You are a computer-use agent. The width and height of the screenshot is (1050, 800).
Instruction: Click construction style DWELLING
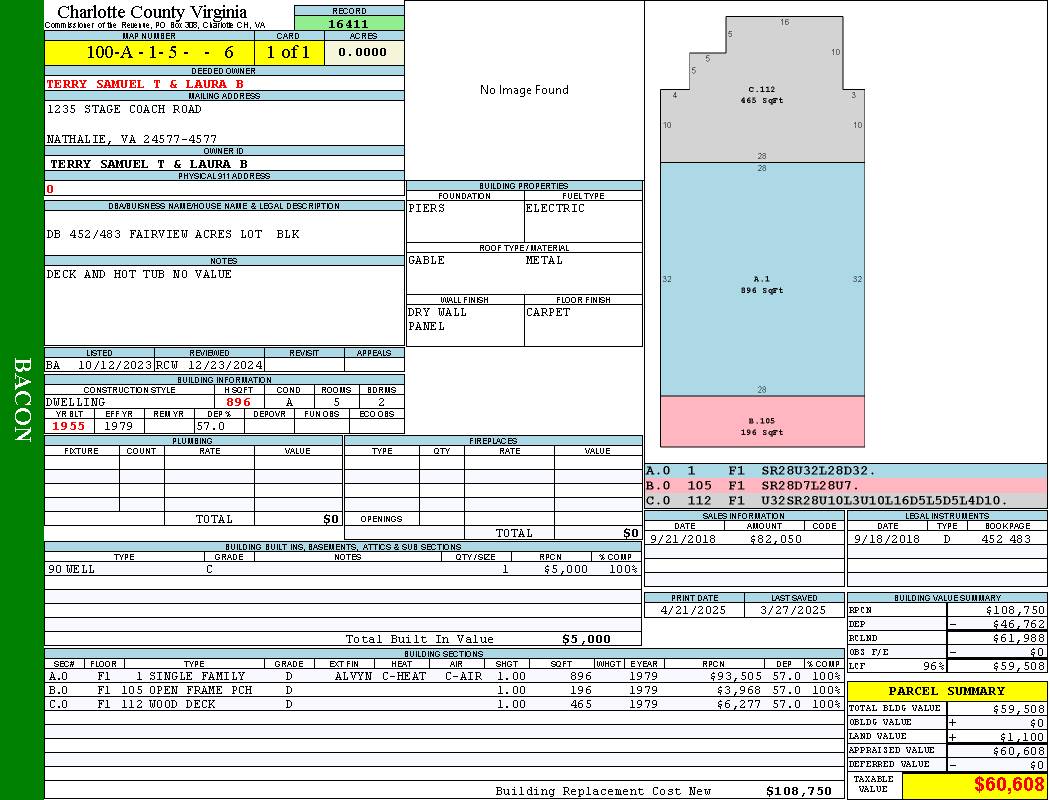click(x=76, y=402)
